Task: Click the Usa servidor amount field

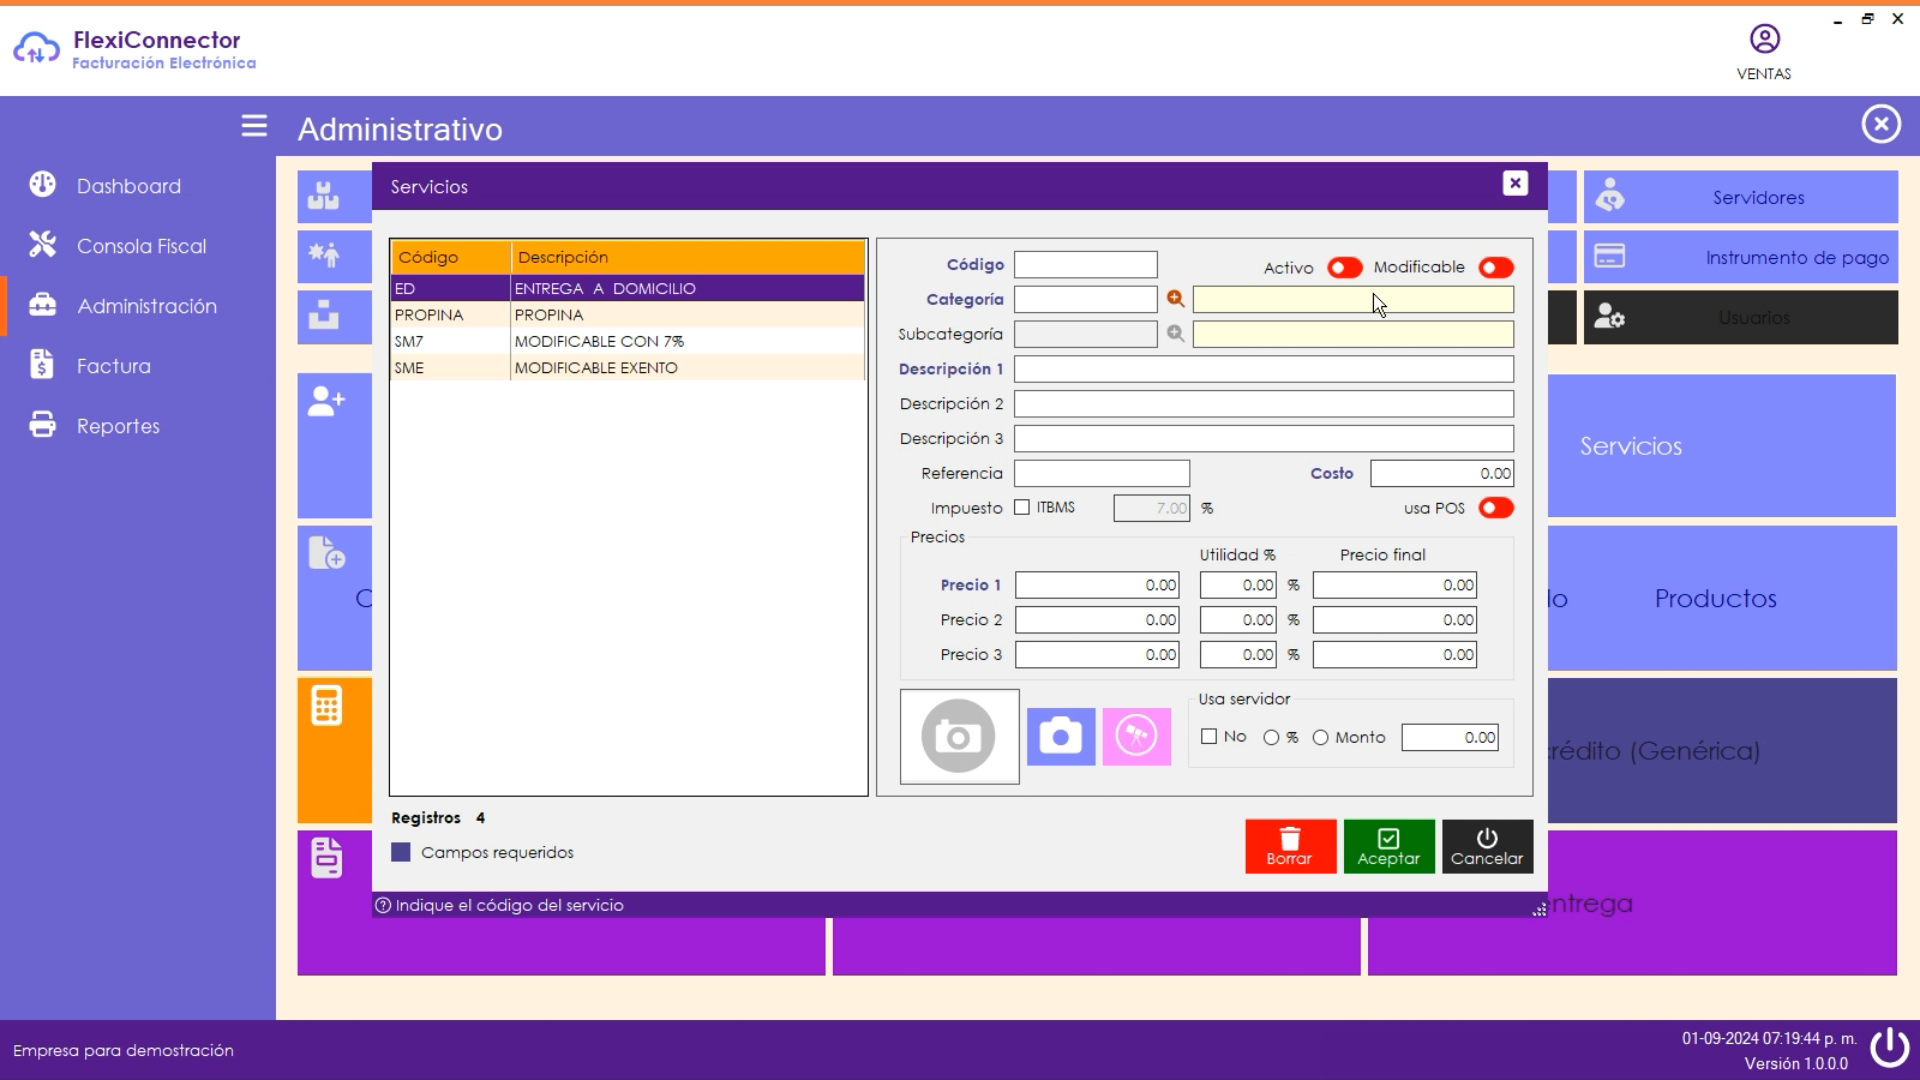Action: (1450, 738)
